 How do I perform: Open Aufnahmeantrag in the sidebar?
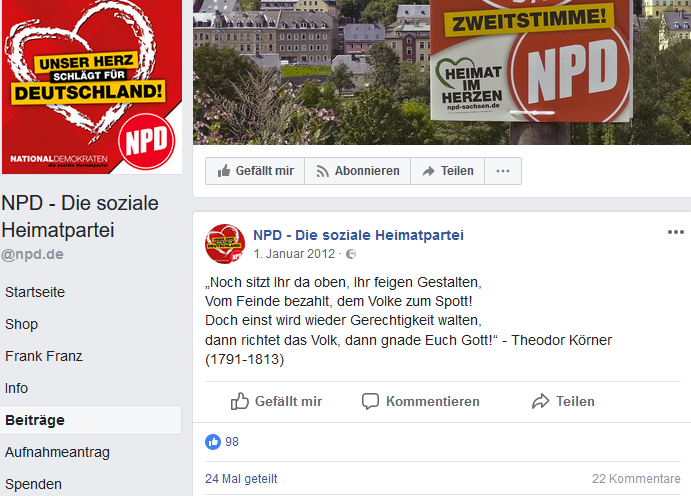tap(57, 452)
